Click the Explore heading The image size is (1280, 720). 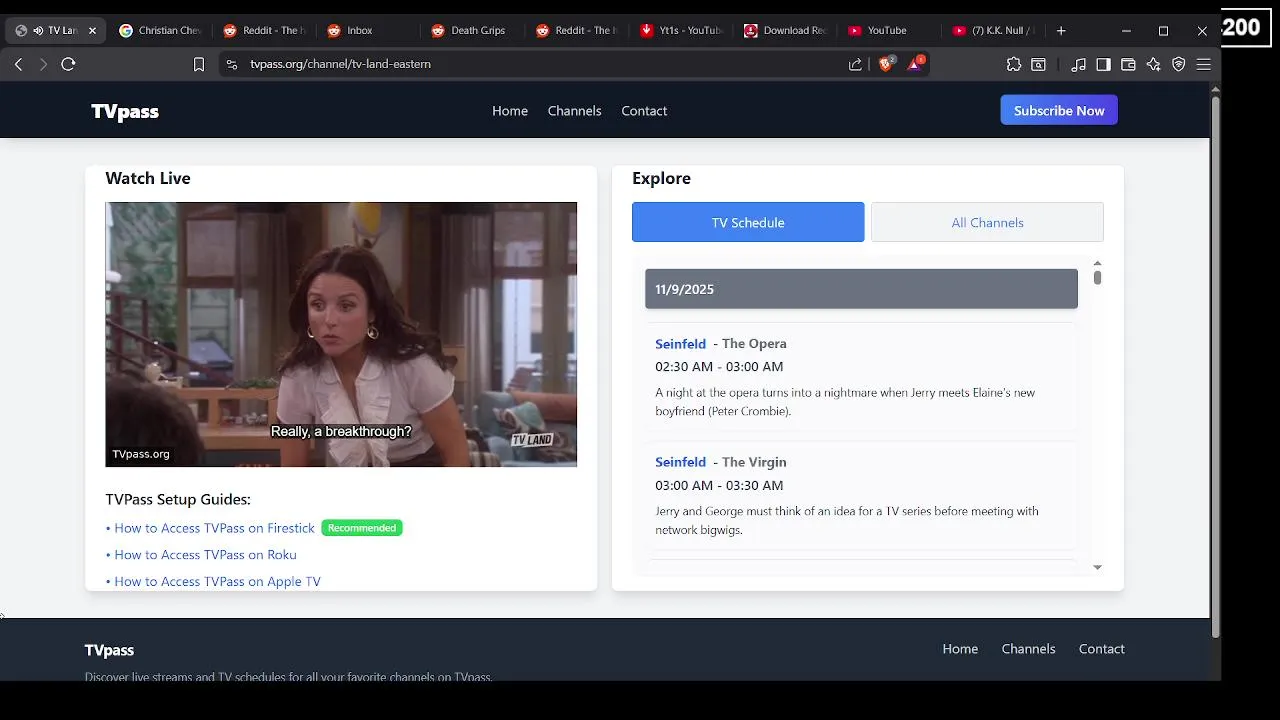[661, 178]
